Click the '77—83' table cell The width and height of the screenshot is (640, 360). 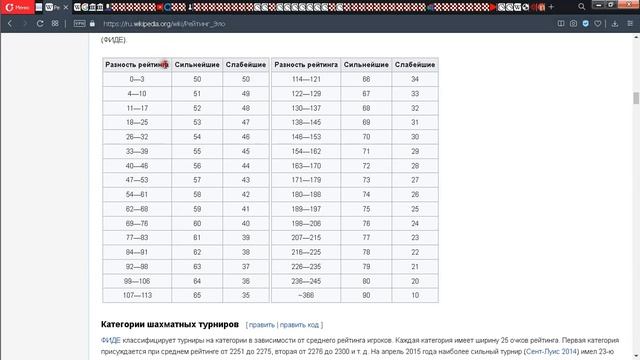[x=137, y=238]
